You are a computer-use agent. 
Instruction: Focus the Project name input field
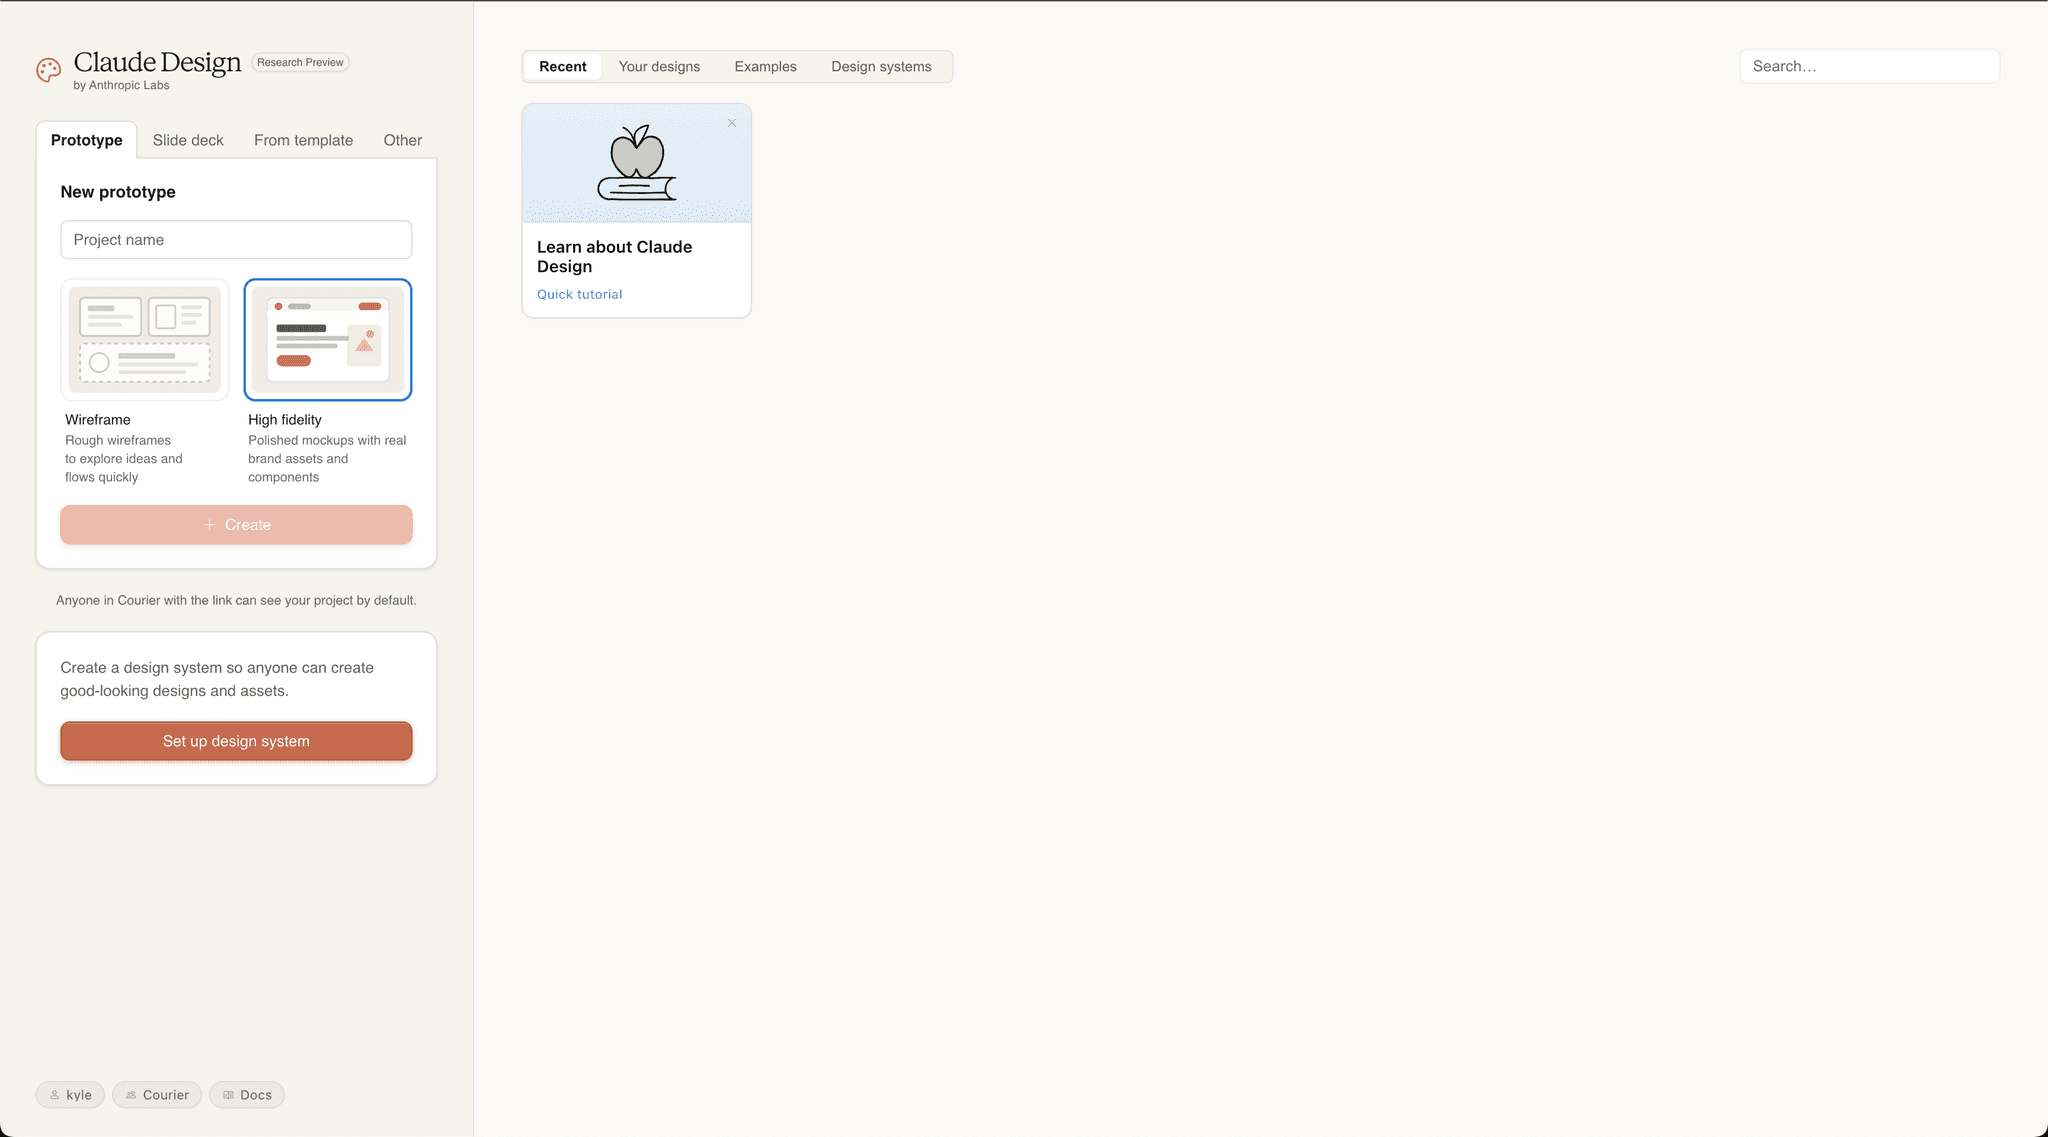236,240
